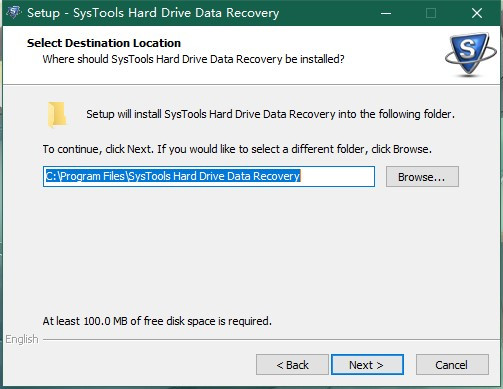Screen dimensions: 503x389
Task: Go back with the < Back button
Action: pyautogui.click(x=292, y=365)
